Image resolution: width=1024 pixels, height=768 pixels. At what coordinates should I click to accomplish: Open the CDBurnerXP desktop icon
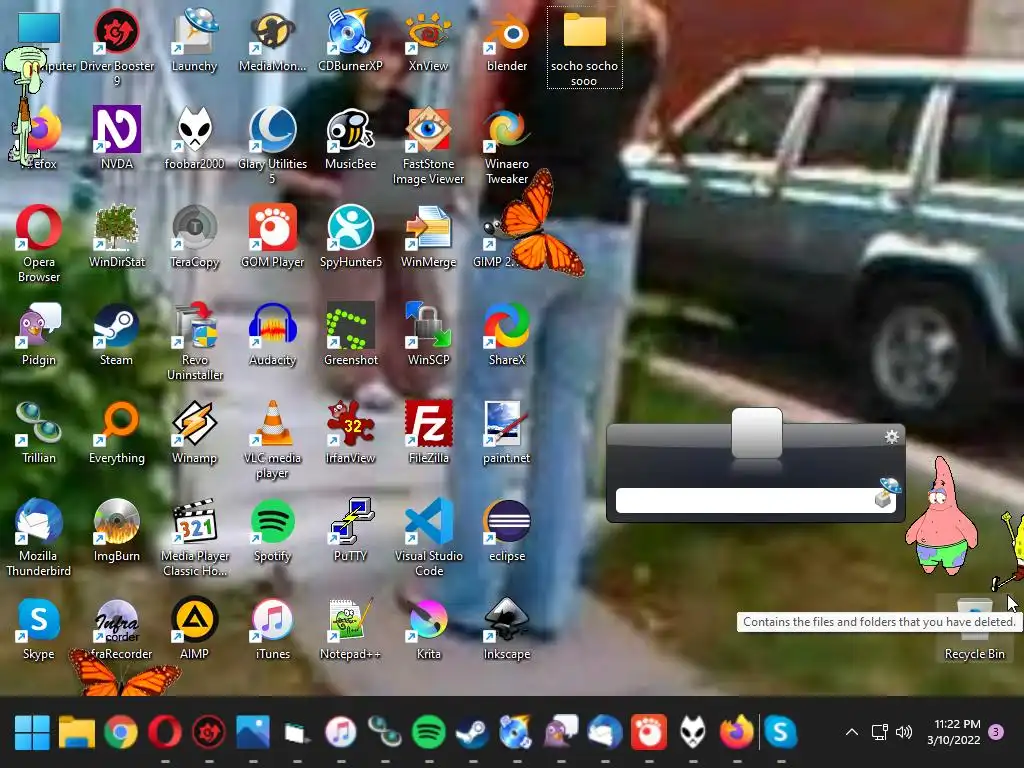coord(350,40)
